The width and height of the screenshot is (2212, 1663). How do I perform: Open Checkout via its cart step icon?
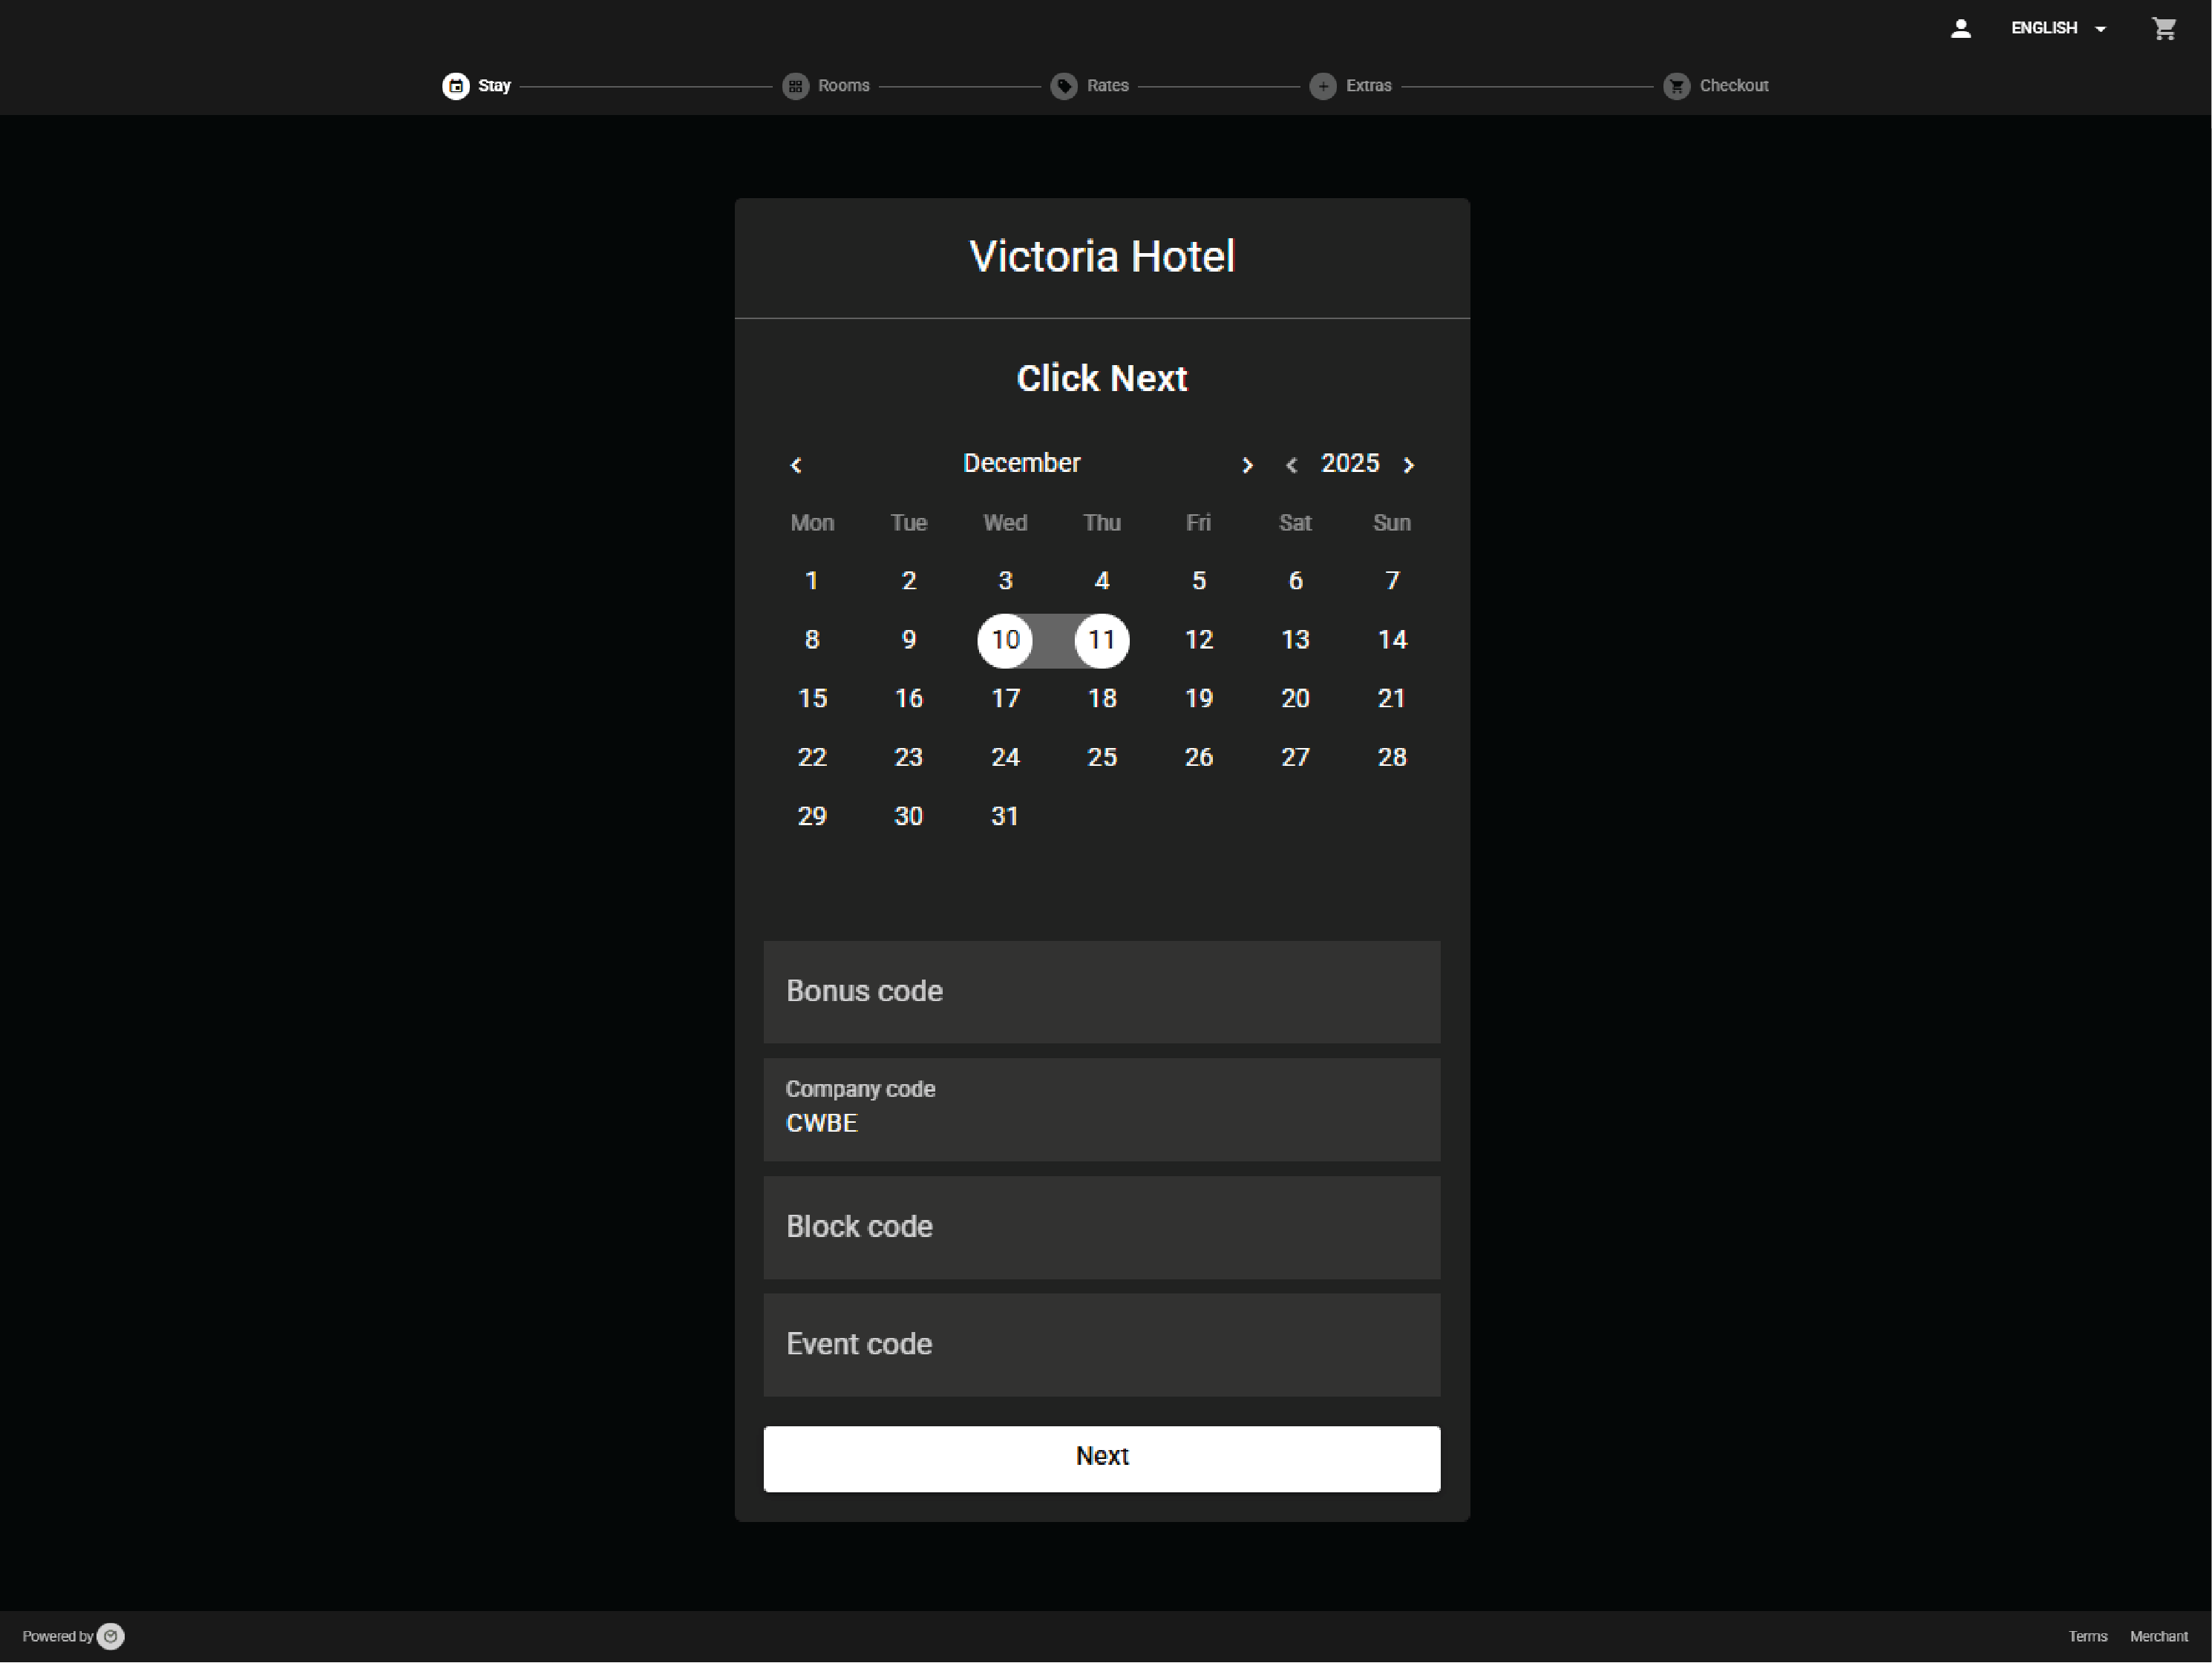point(1676,86)
